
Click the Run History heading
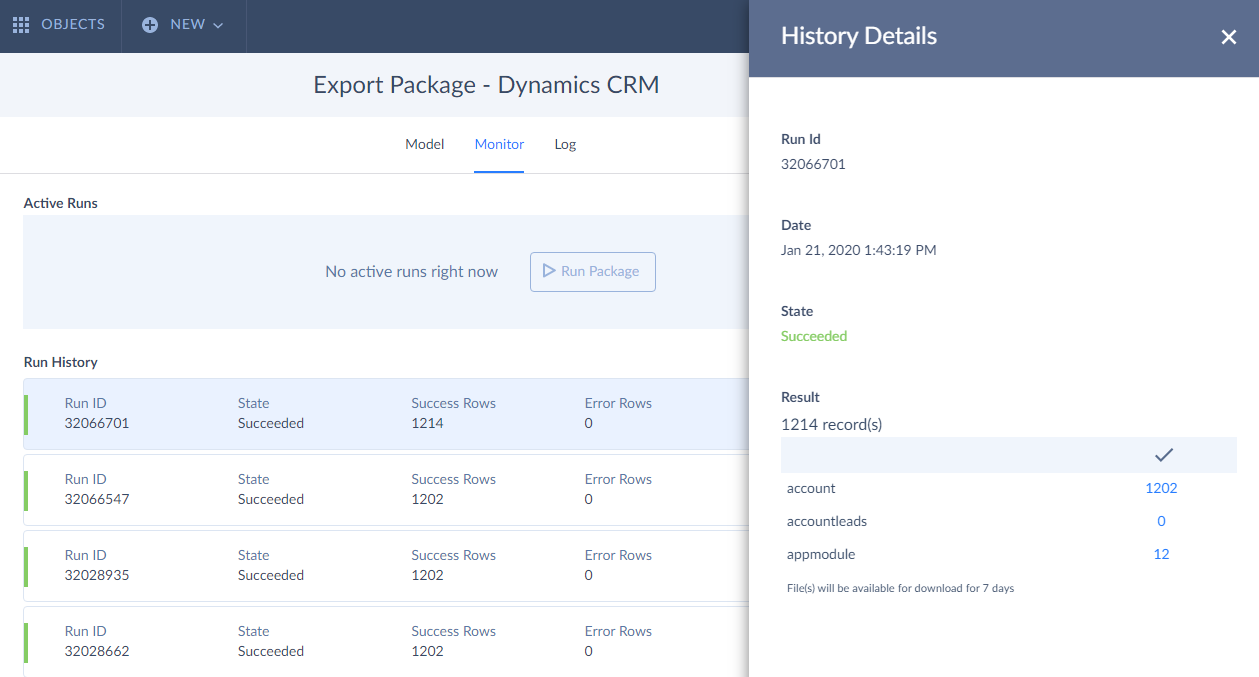tap(61, 362)
